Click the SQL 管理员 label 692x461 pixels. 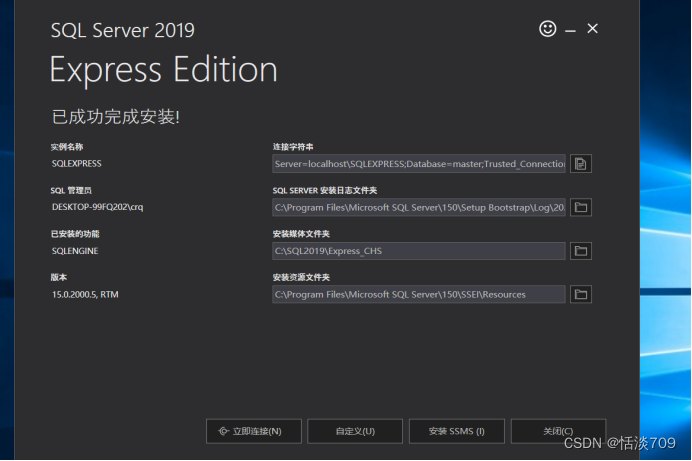coord(71,191)
